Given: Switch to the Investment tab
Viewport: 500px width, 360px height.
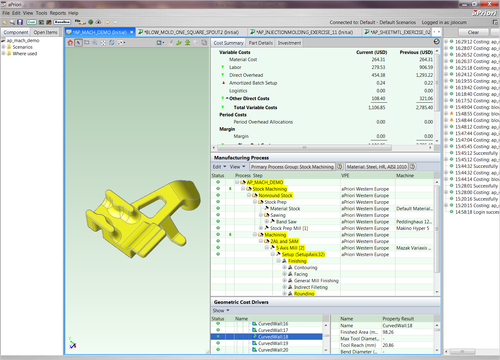Looking at the screenshot, I should click(289, 43).
